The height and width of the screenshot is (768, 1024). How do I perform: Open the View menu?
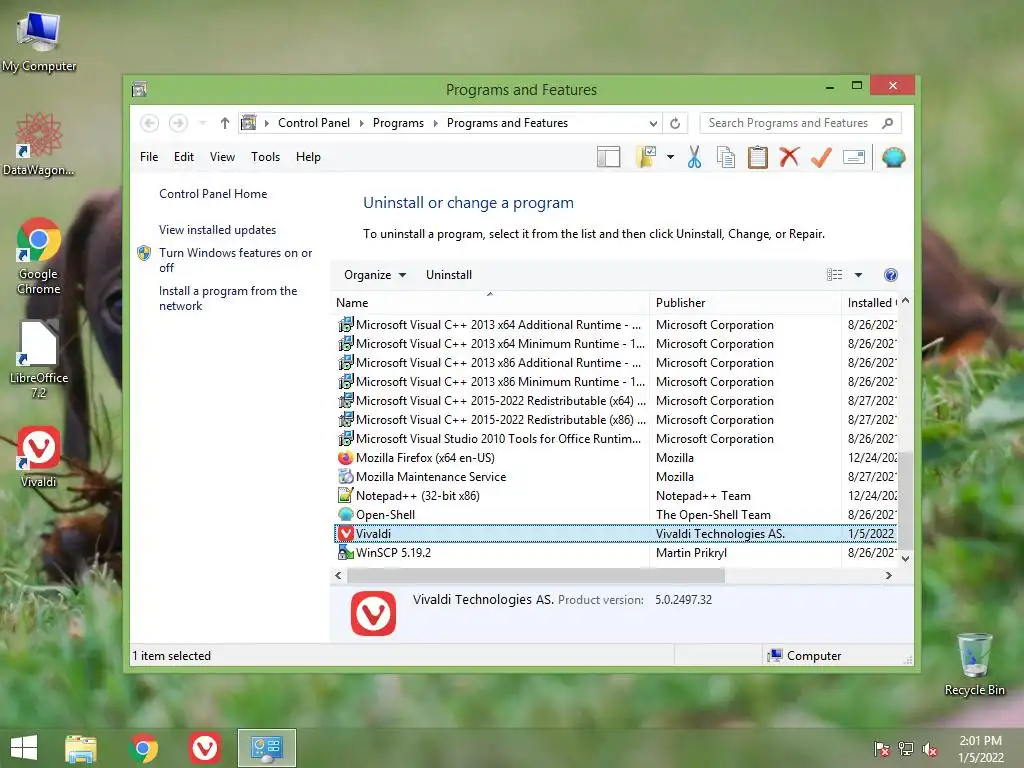[x=222, y=157]
